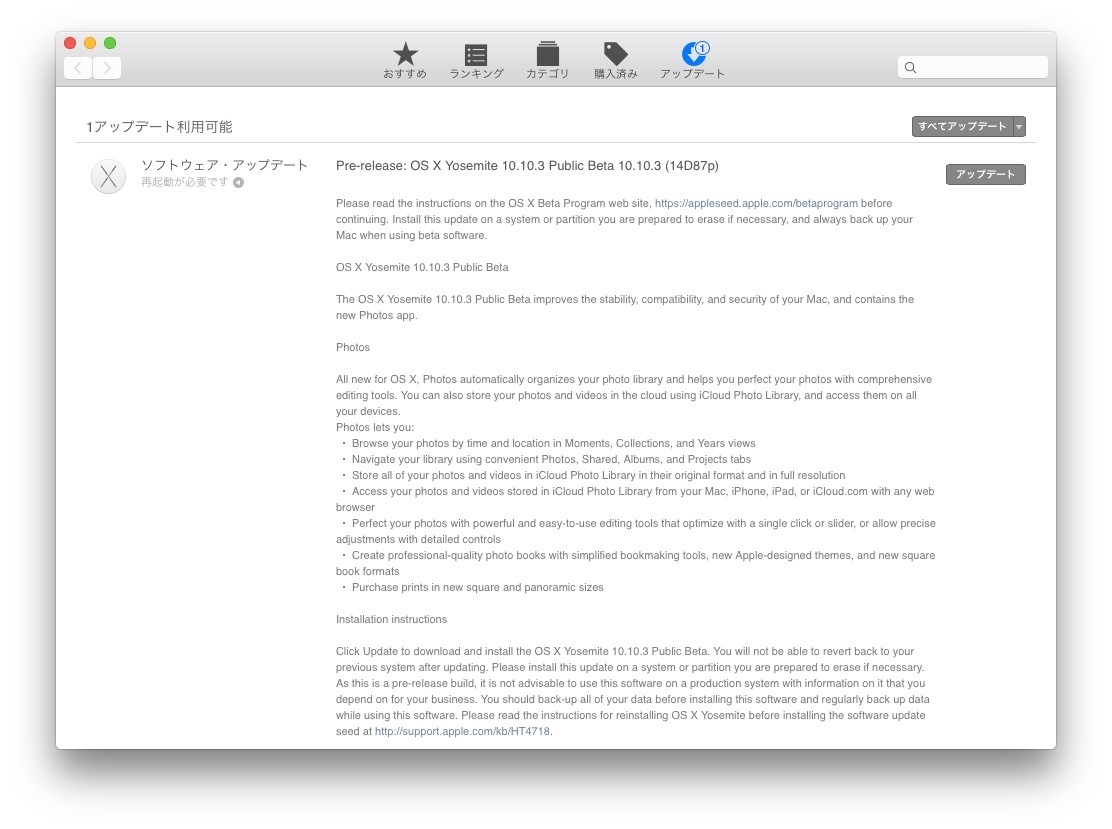The height and width of the screenshot is (829, 1112).
Task: Click the OS X Yosemite update icon
Action: [109, 176]
